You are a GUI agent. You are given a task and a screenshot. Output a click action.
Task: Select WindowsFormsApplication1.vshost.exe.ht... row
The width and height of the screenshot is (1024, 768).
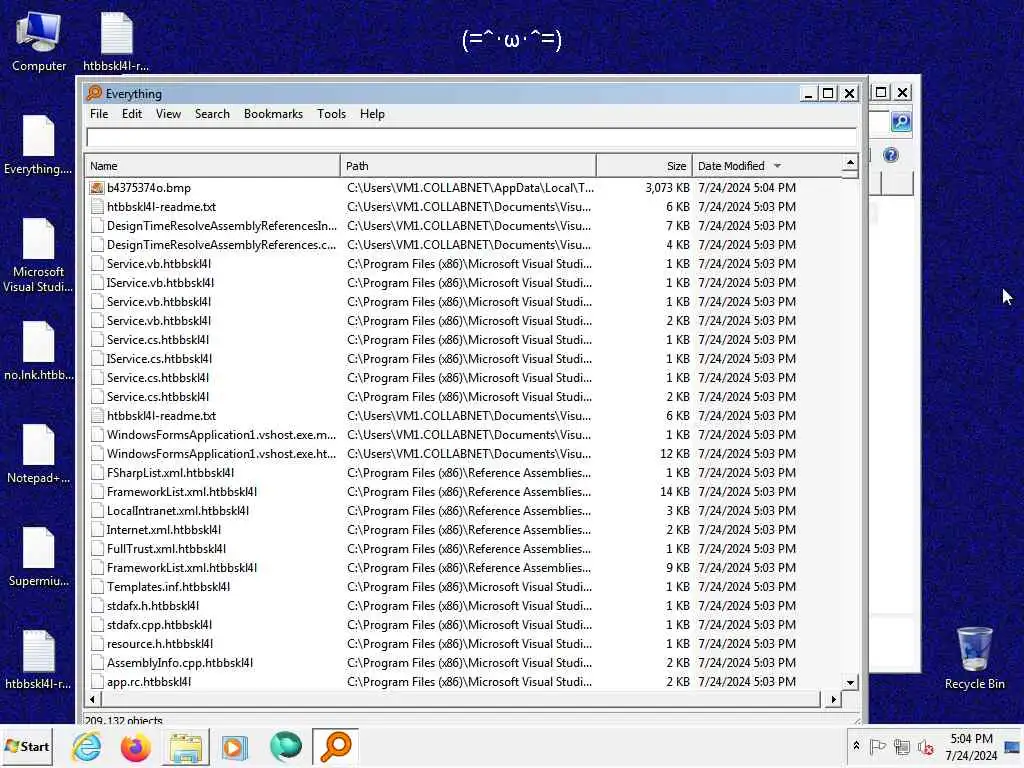(464, 454)
